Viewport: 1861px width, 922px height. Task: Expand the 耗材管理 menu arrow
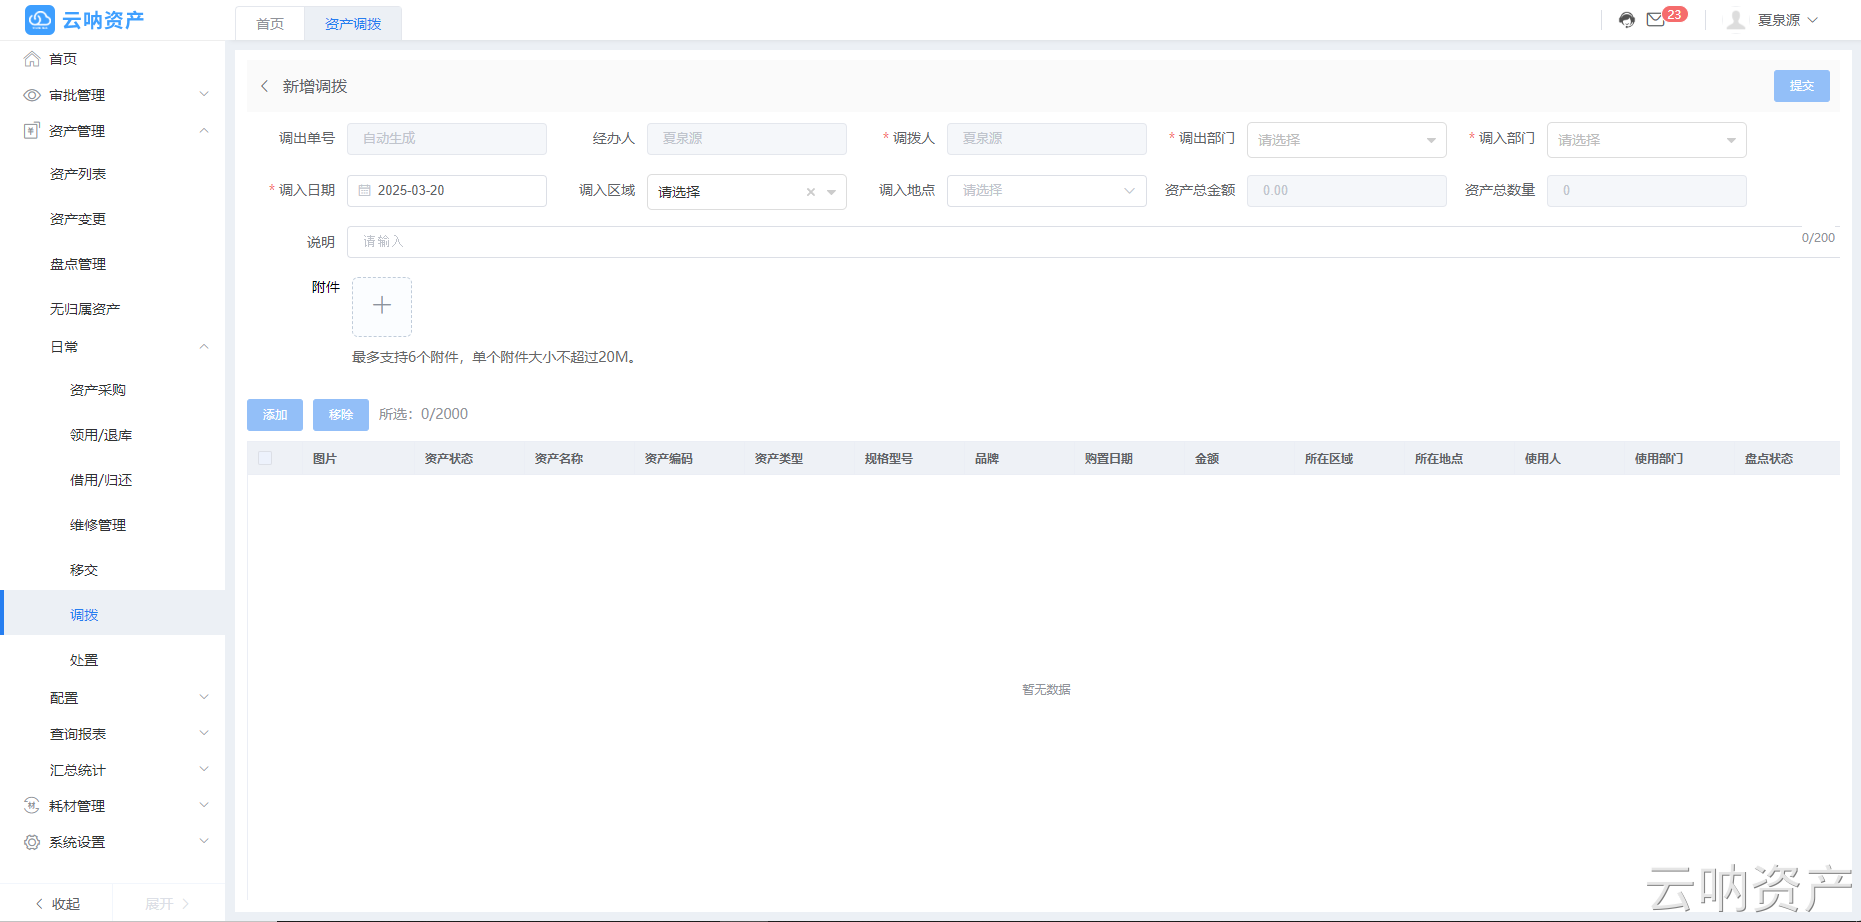(204, 805)
